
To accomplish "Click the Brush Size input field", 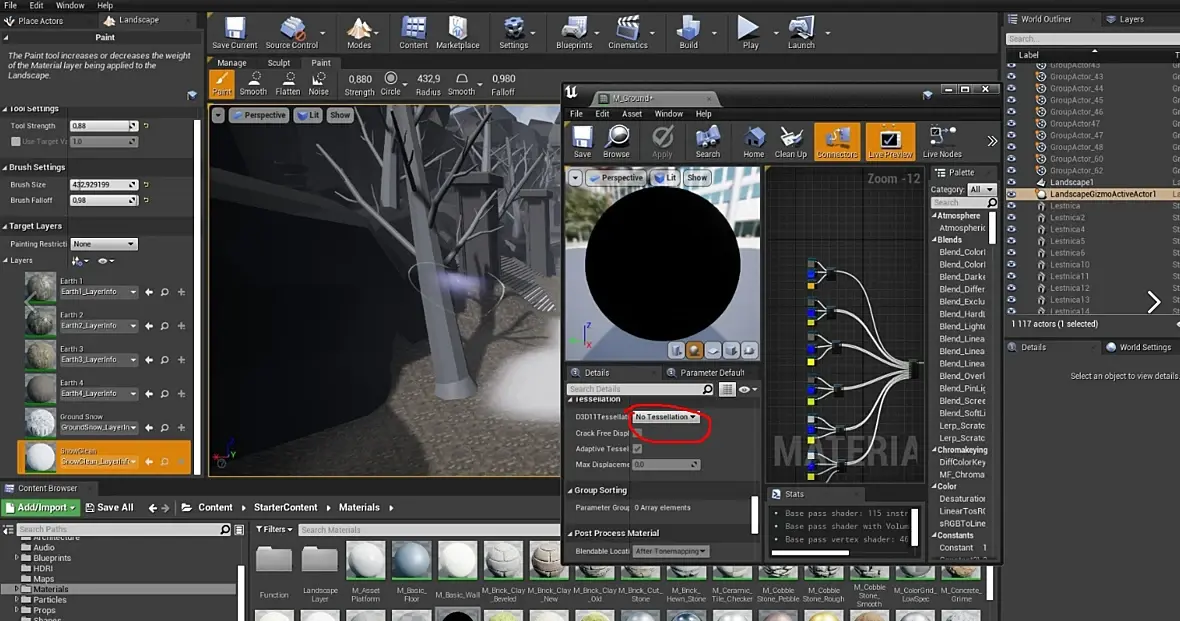I will click(102, 185).
